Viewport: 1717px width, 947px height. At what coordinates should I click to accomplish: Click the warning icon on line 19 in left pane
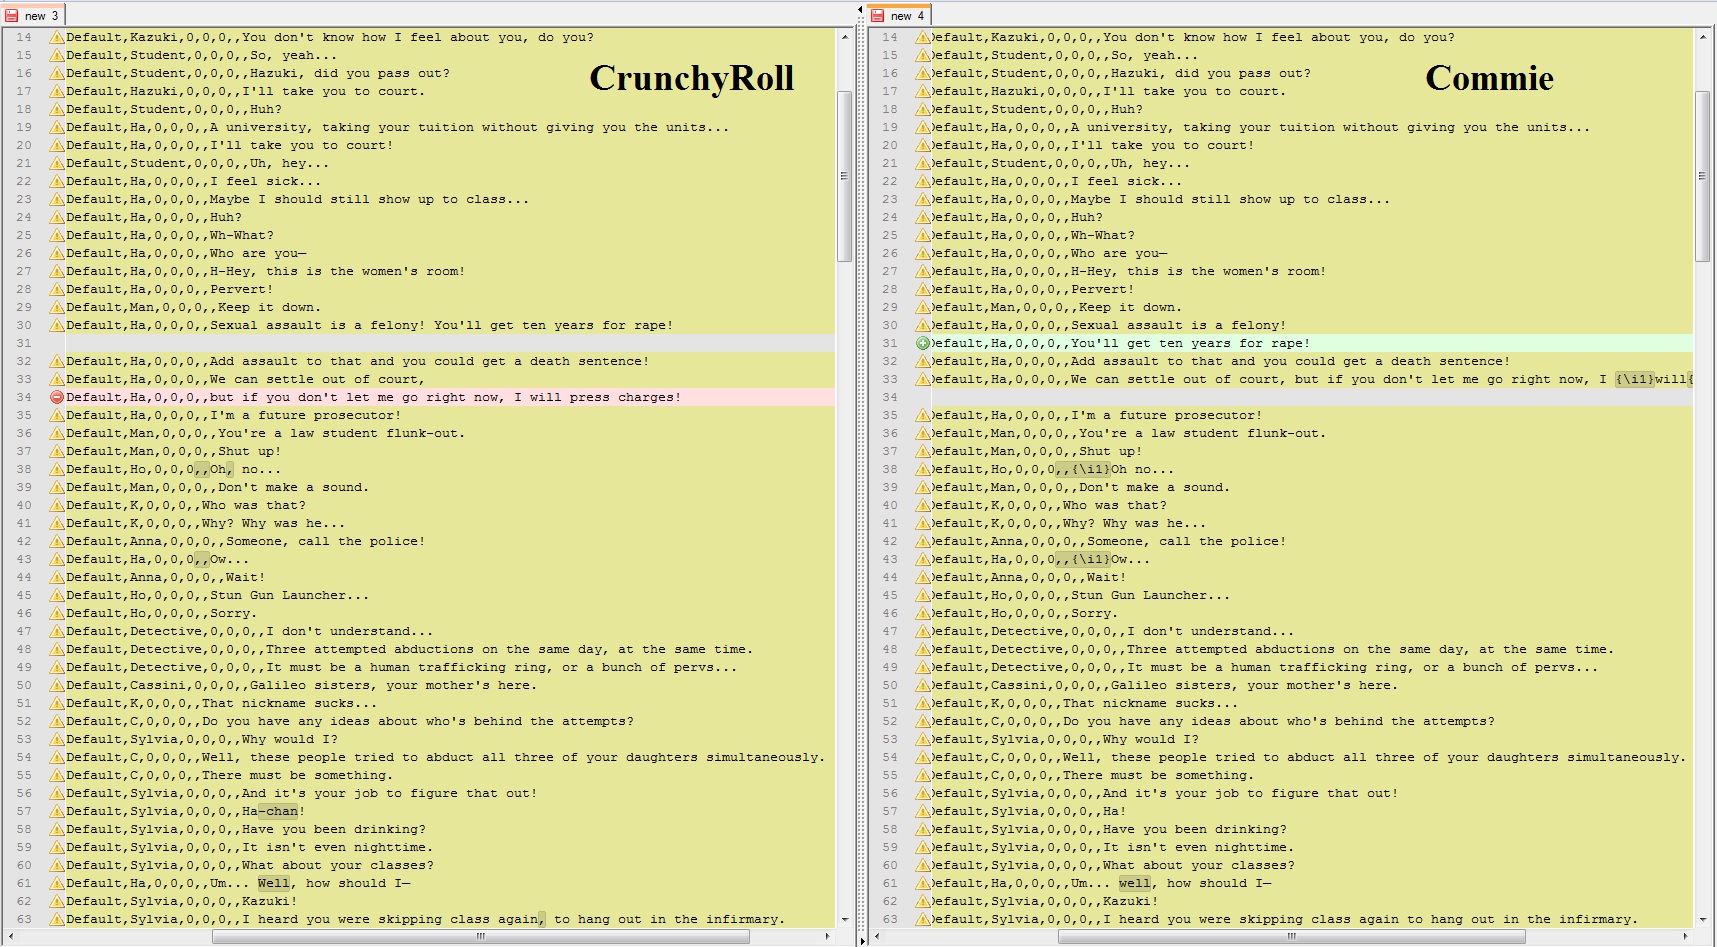pos(57,127)
